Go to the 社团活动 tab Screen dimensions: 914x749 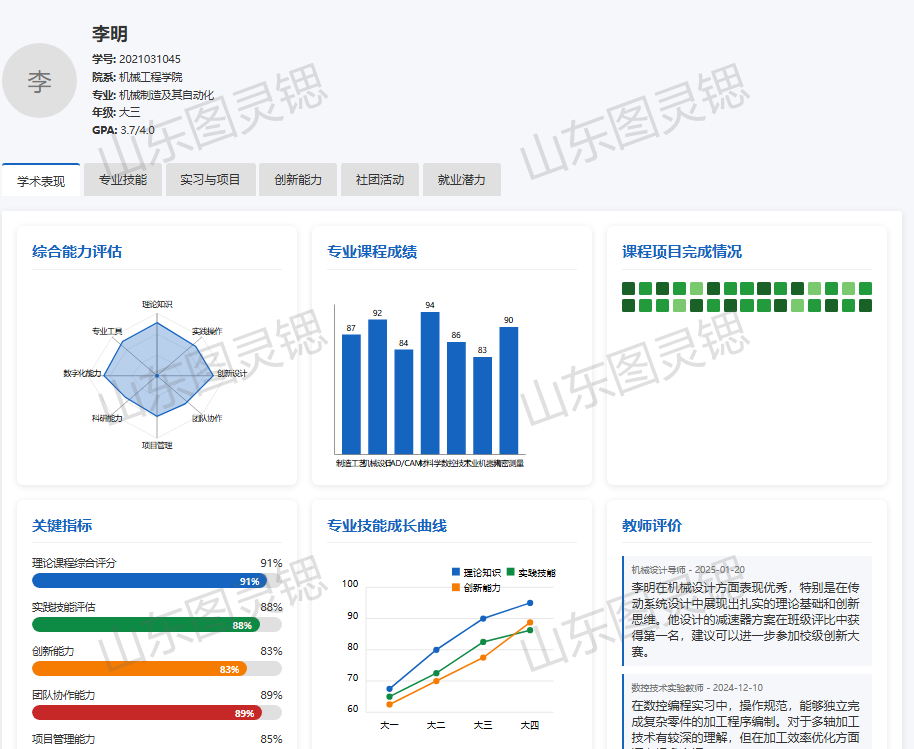point(380,180)
